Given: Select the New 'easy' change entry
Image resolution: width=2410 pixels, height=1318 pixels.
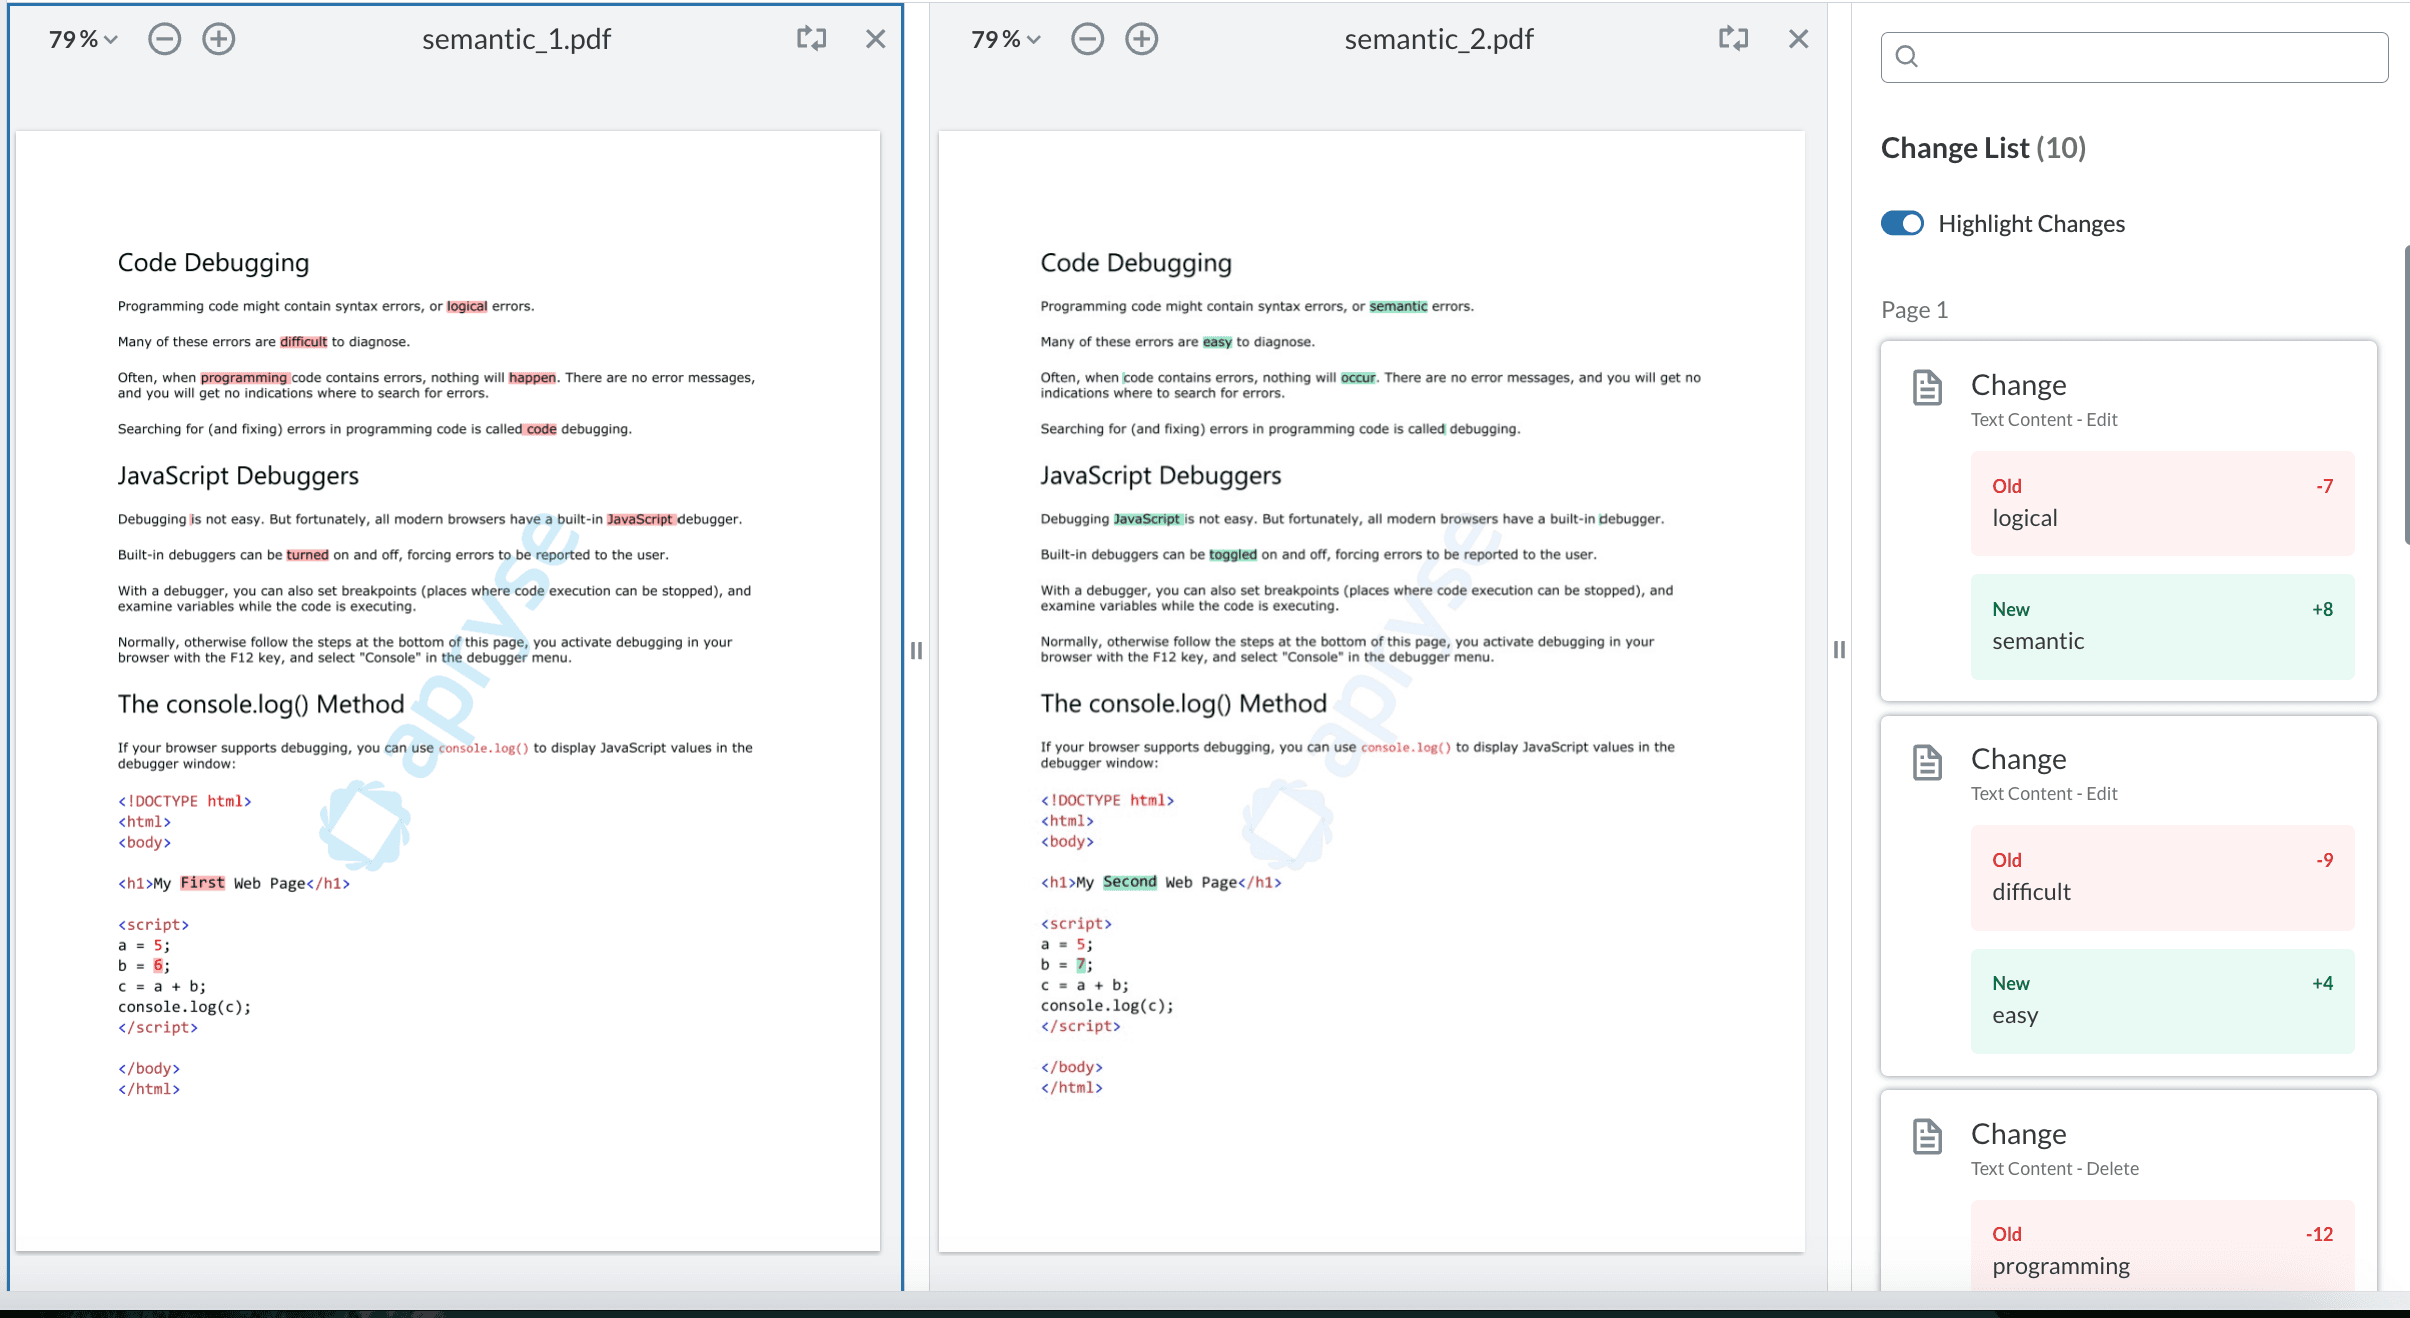Looking at the screenshot, I should (x=2162, y=1000).
